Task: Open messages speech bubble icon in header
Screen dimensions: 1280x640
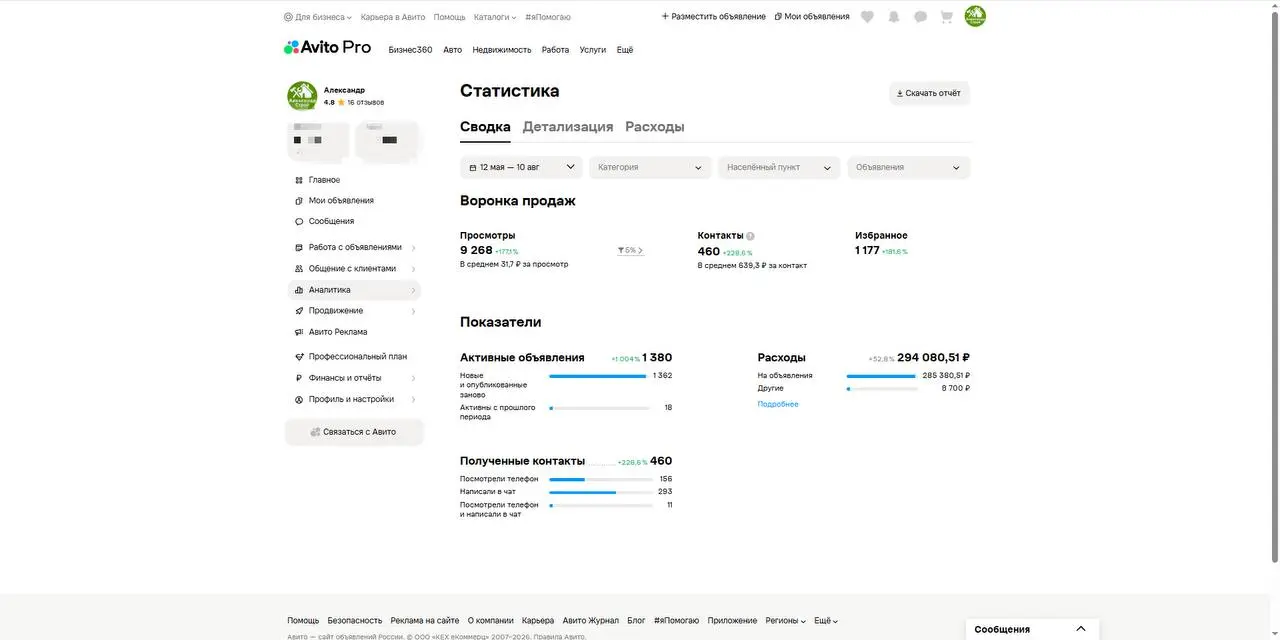Action: tap(920, 17)
